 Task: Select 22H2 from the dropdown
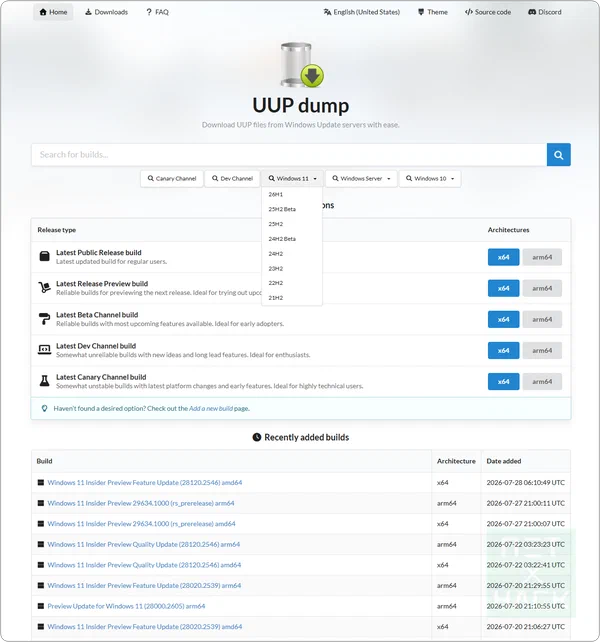click(x=292, y=283)
